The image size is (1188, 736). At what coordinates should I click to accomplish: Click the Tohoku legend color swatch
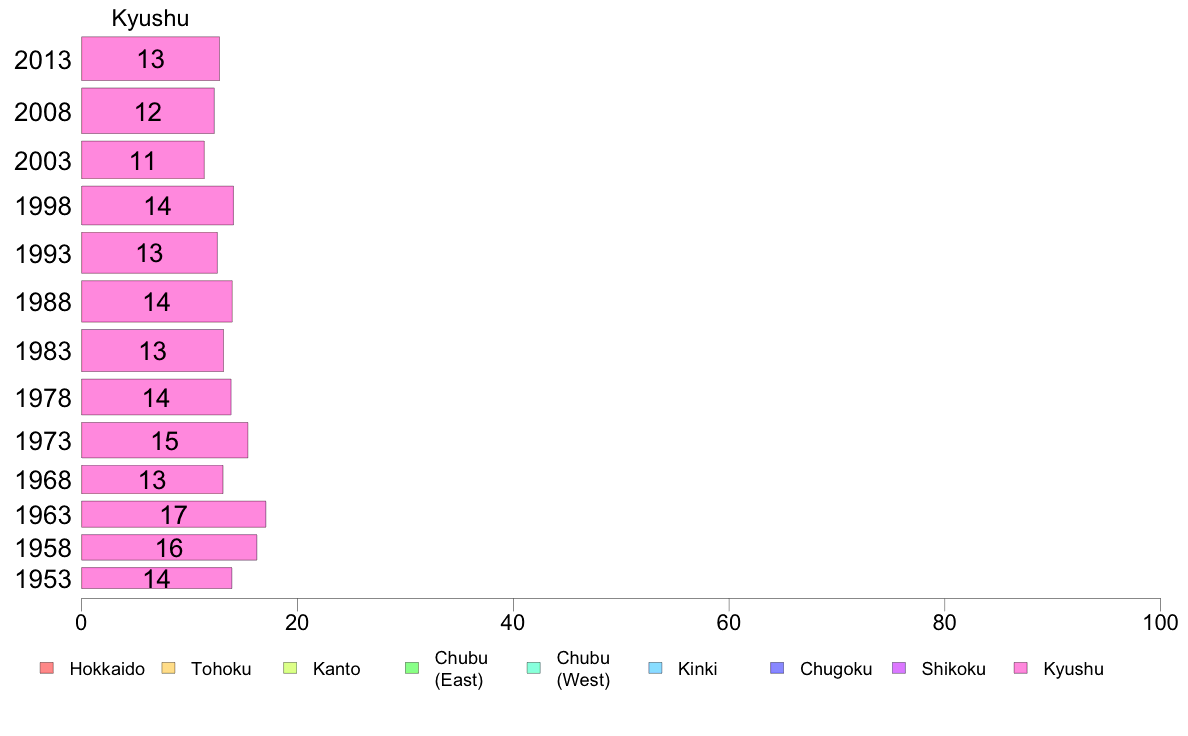pyautogui.click(x=168, y=668)
